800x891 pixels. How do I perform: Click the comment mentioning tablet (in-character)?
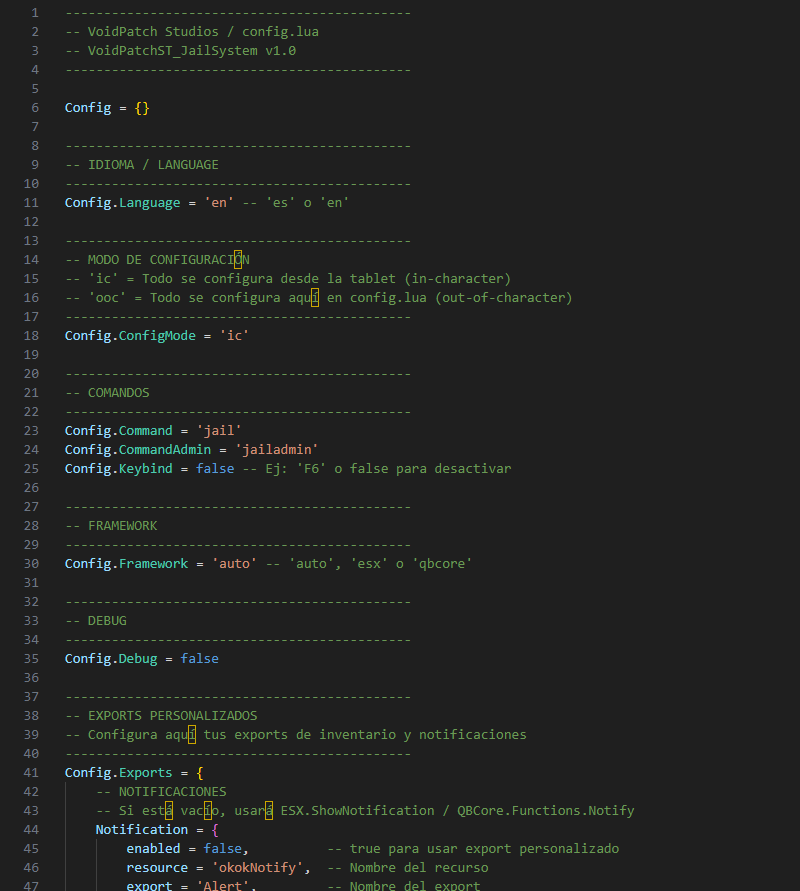tap(288, 278)
